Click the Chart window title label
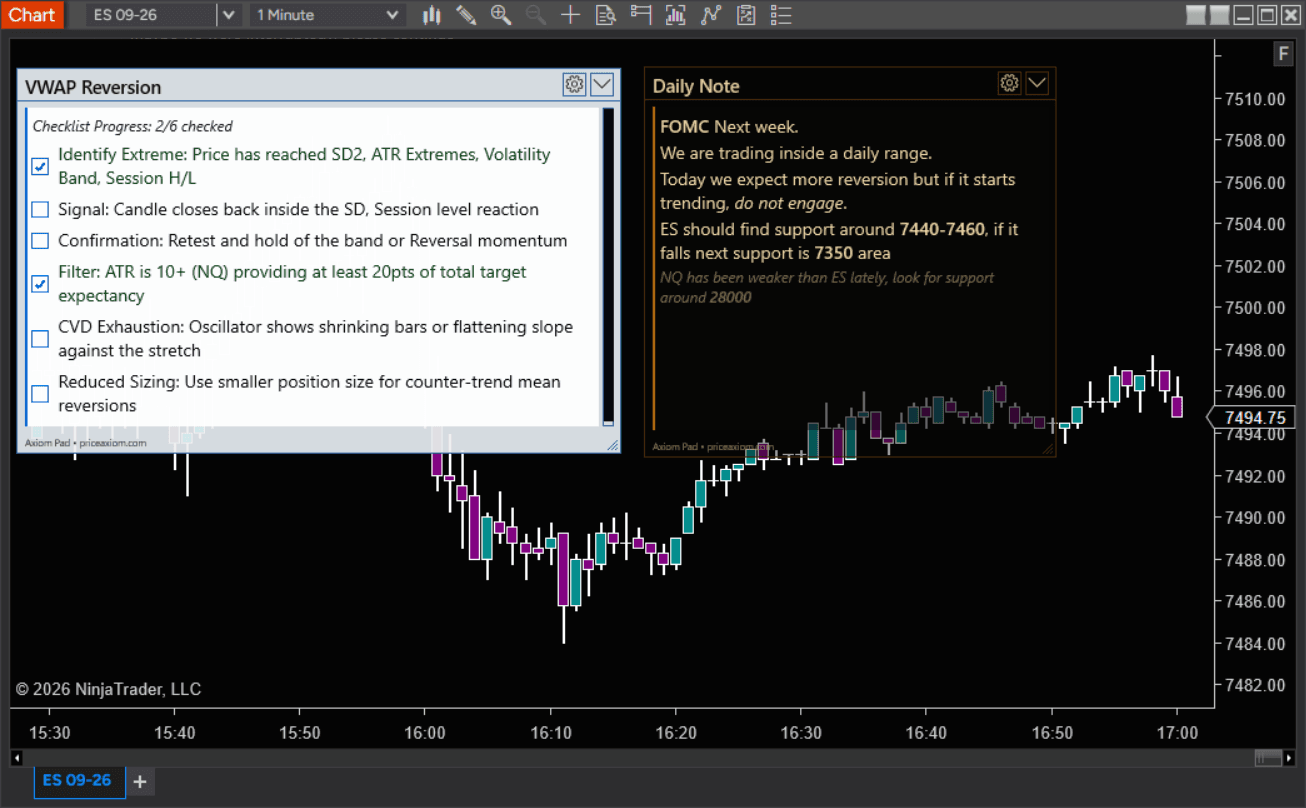The width and height of the screenshot is (1306, 808). pyautogui.click(x=32, y=15)
